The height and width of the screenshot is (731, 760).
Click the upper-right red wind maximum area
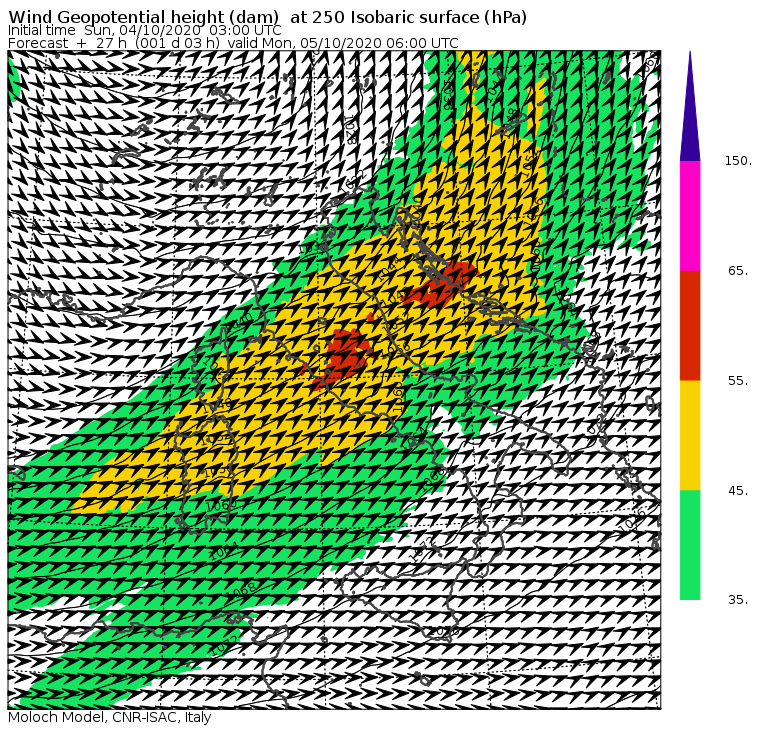point(441,286)
